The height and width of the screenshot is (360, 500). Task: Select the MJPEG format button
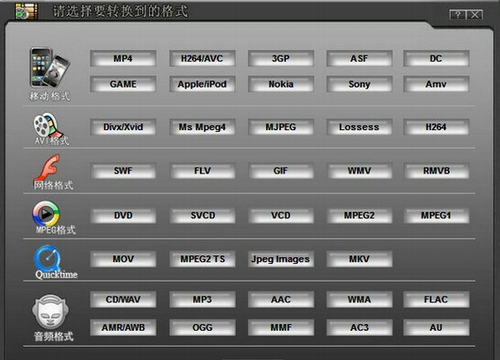(x=281, y=127)
